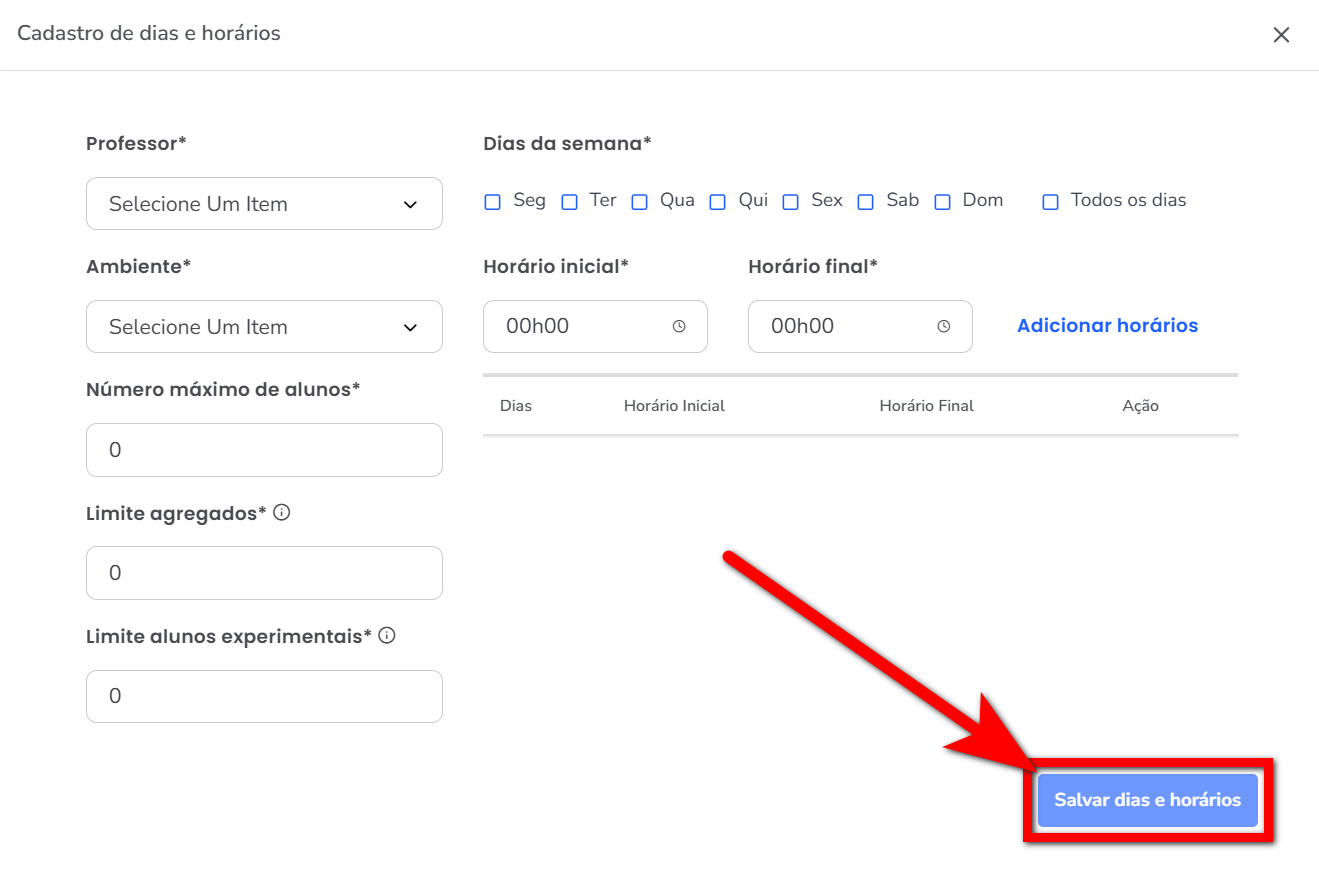Focus the Horário final time field

click(x=860, y=326)
